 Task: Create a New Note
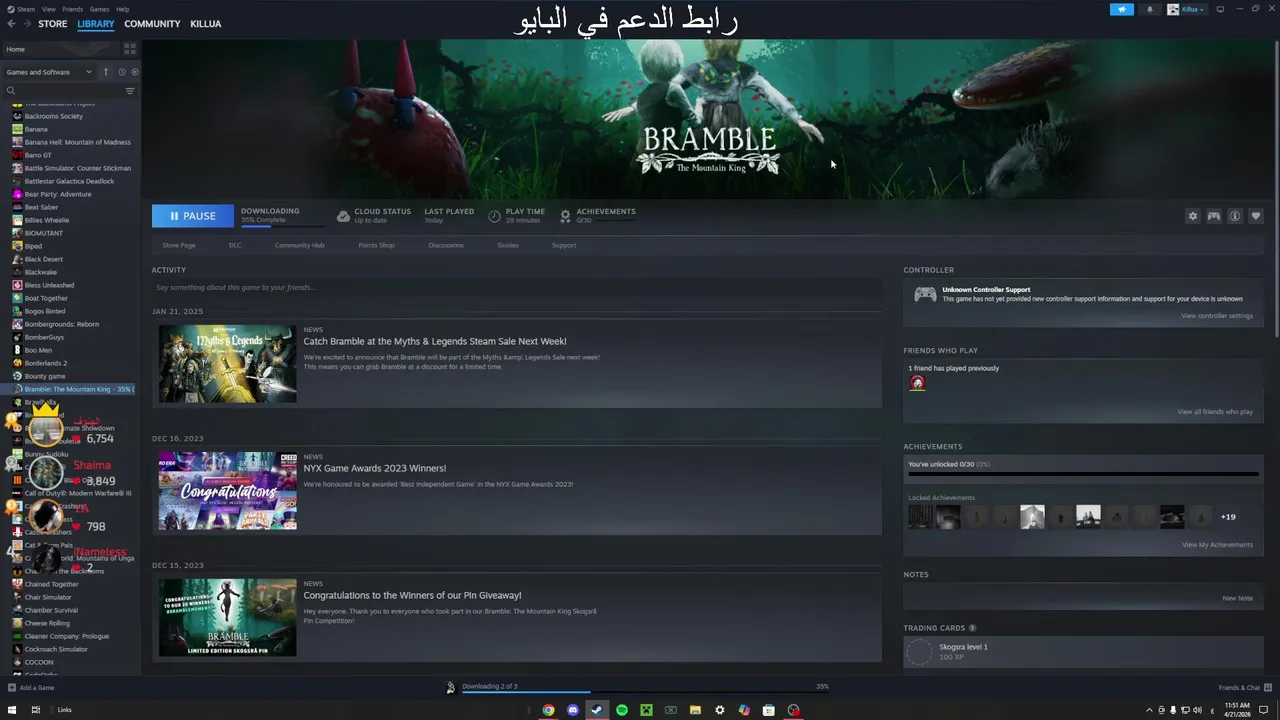point(1237,598)
